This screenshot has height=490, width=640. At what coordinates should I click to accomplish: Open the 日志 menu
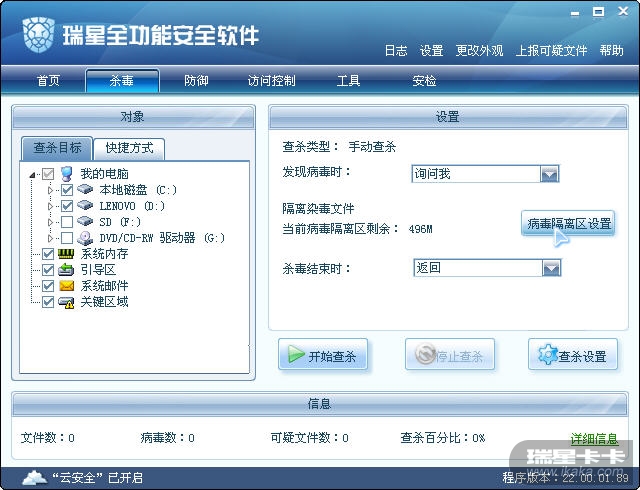(x=396, y=50)
